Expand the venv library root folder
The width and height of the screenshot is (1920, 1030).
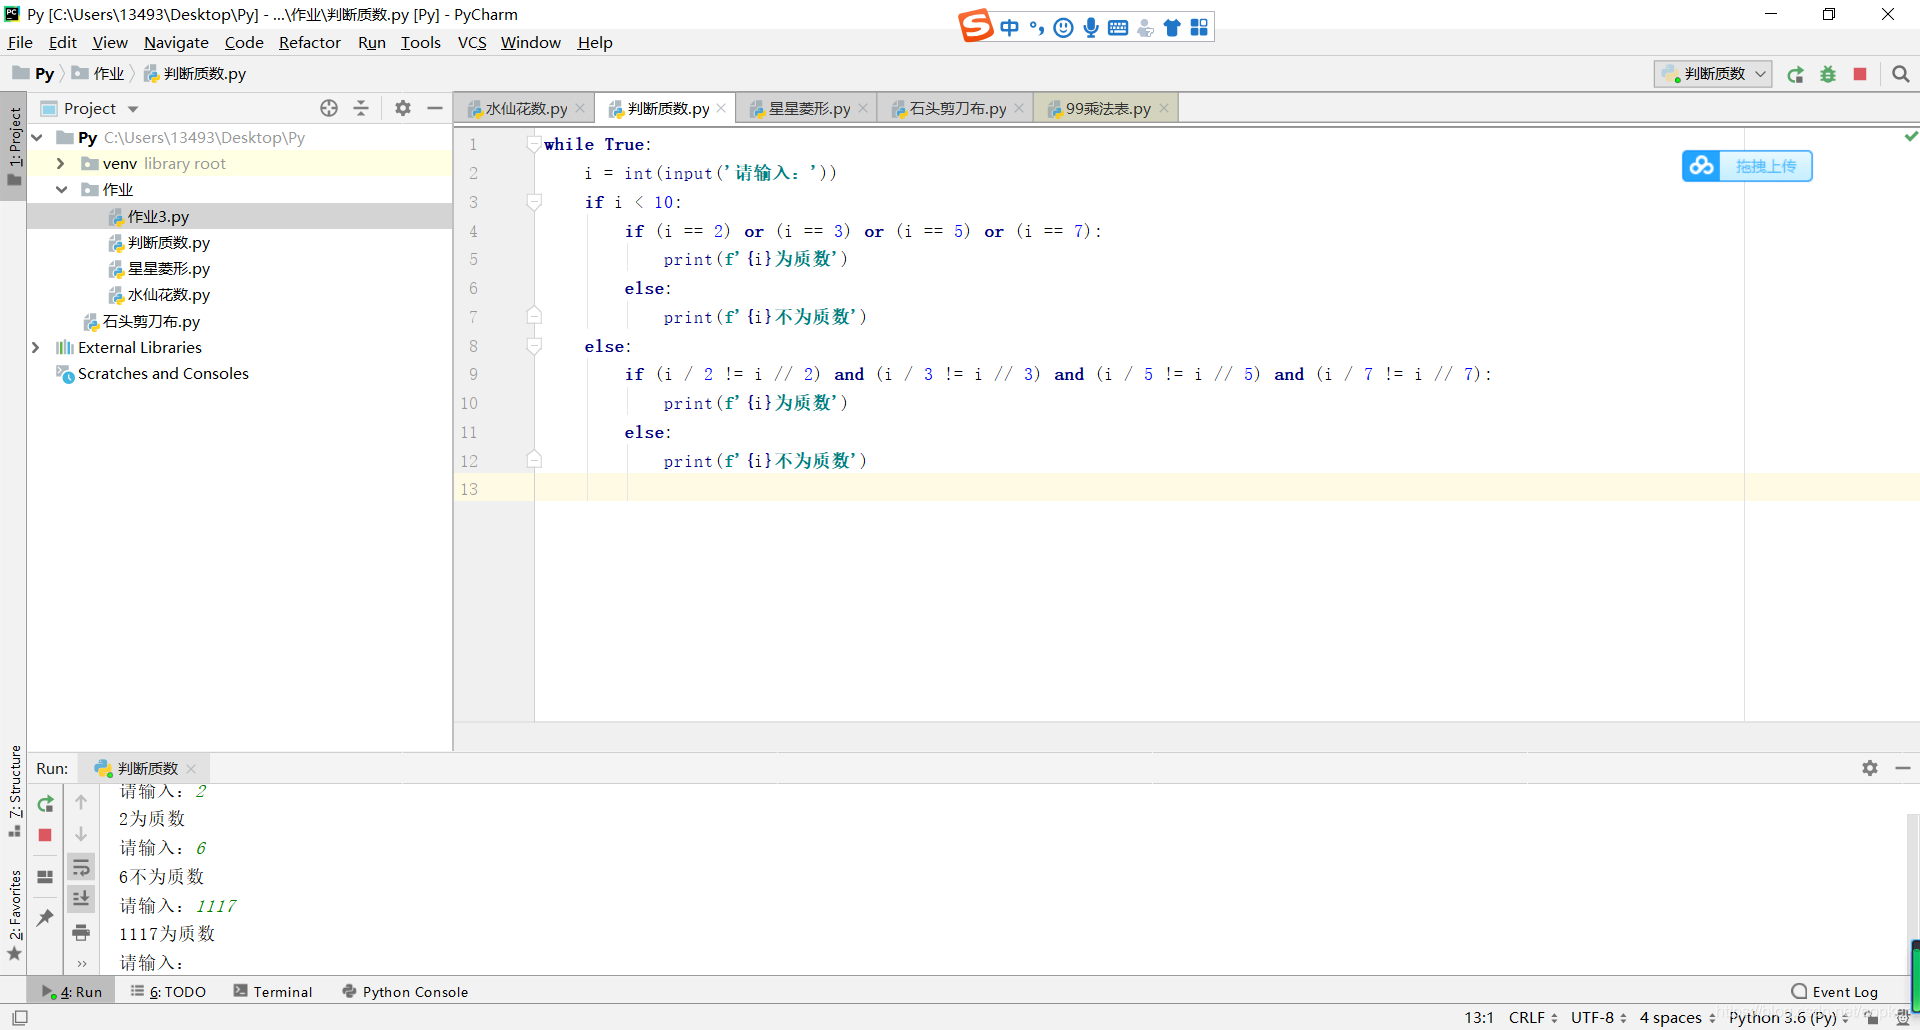(61, 163)
